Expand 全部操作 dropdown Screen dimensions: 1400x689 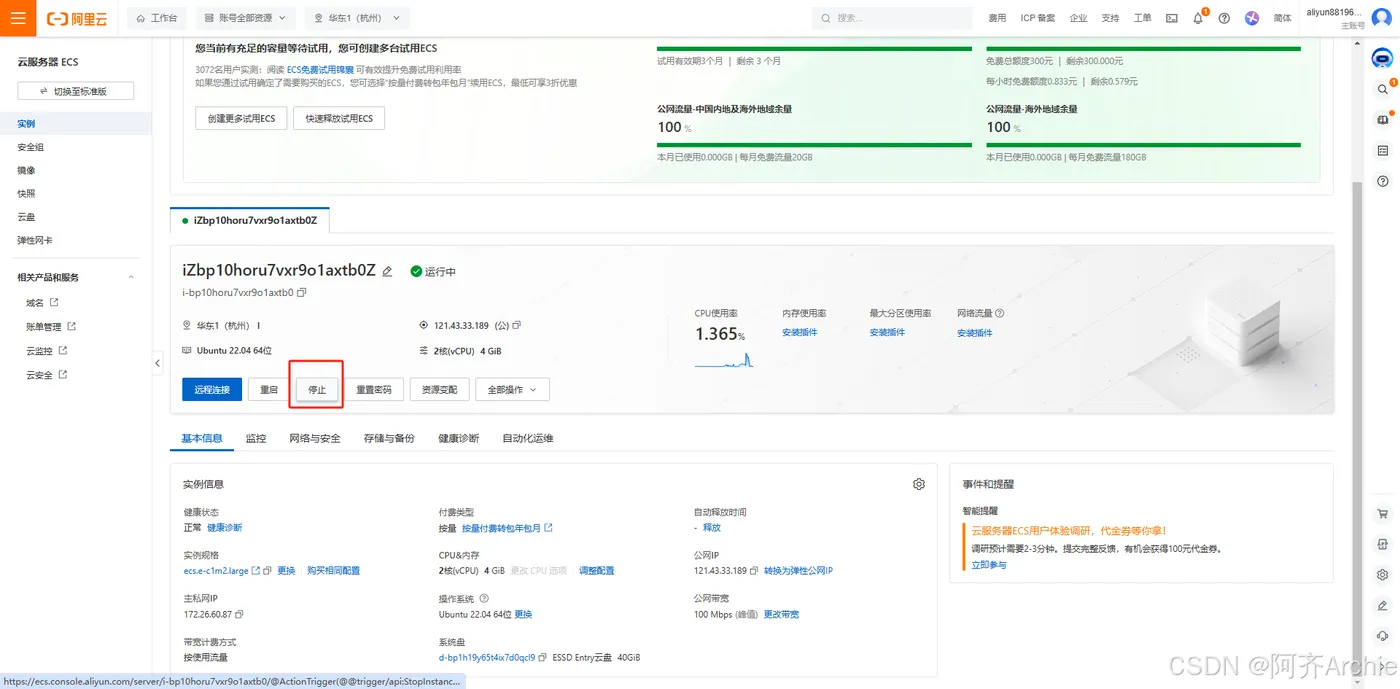point(513,389)
